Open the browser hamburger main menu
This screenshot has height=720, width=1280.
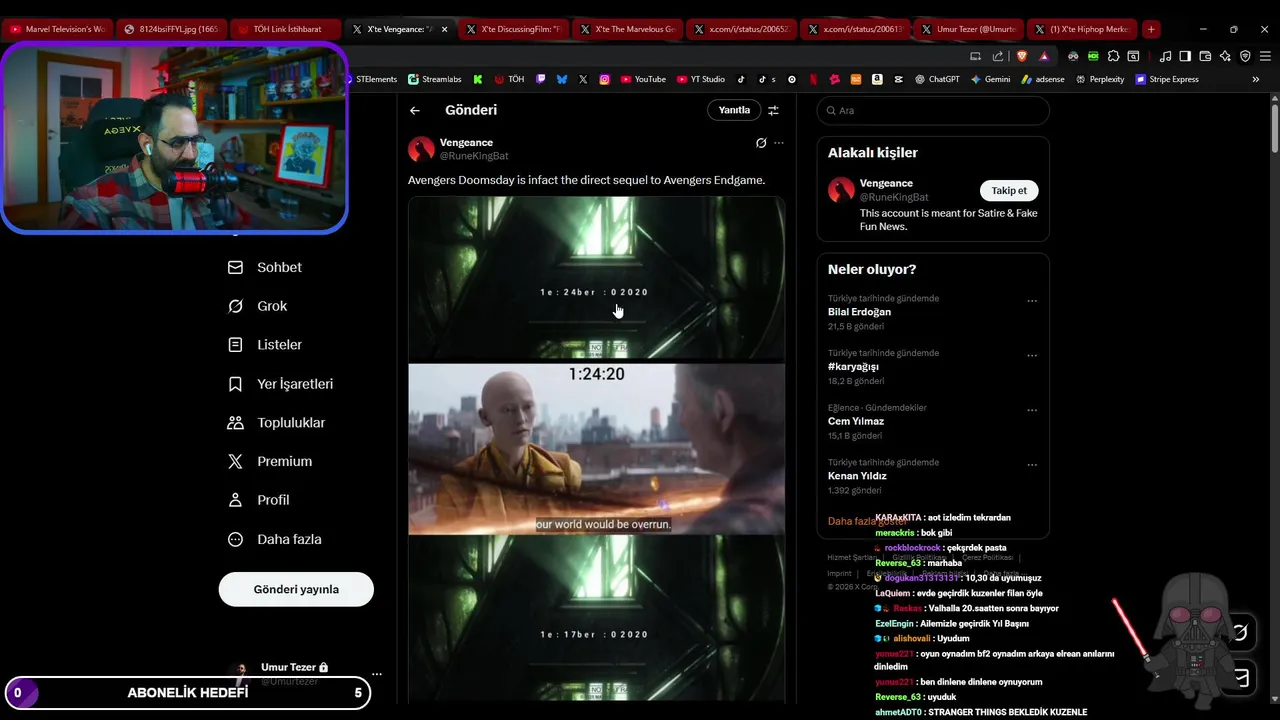click(1266, 56)
